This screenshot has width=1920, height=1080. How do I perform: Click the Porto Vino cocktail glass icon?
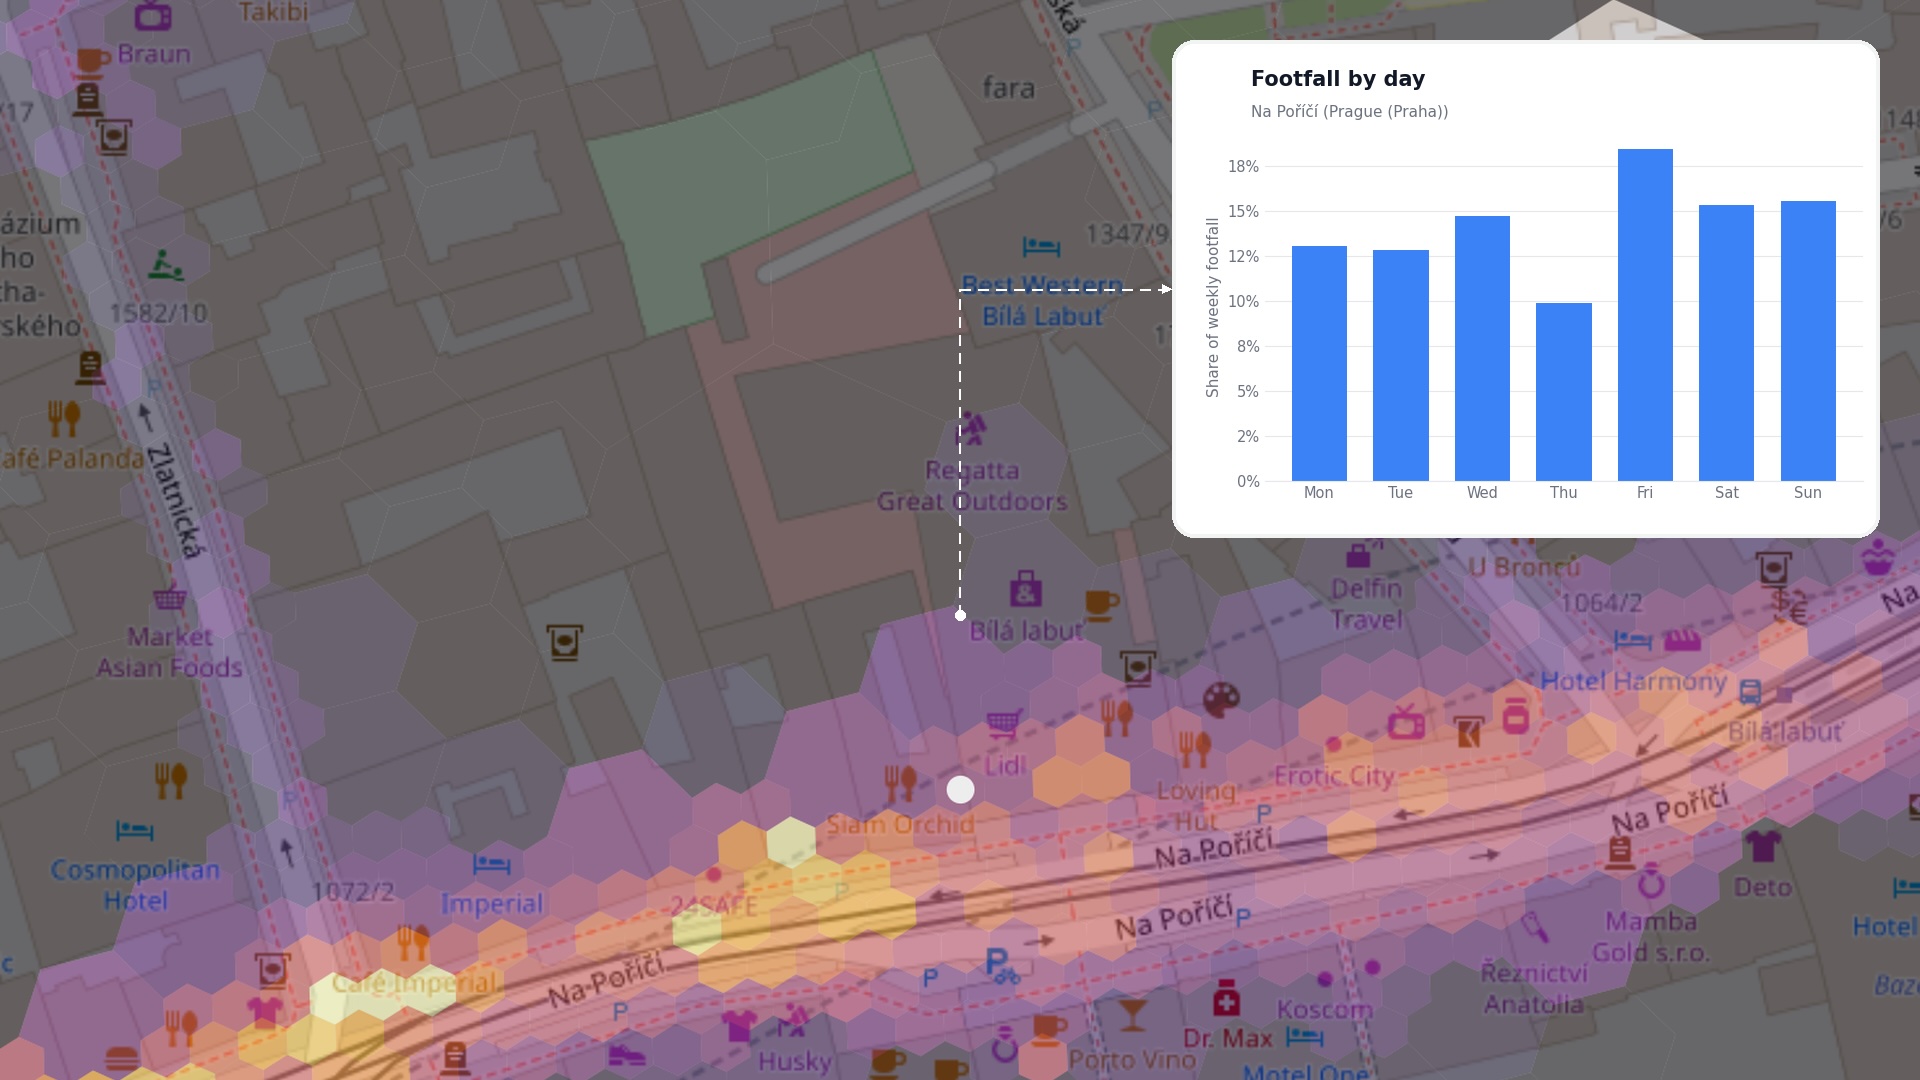tap(1132, 1015)
